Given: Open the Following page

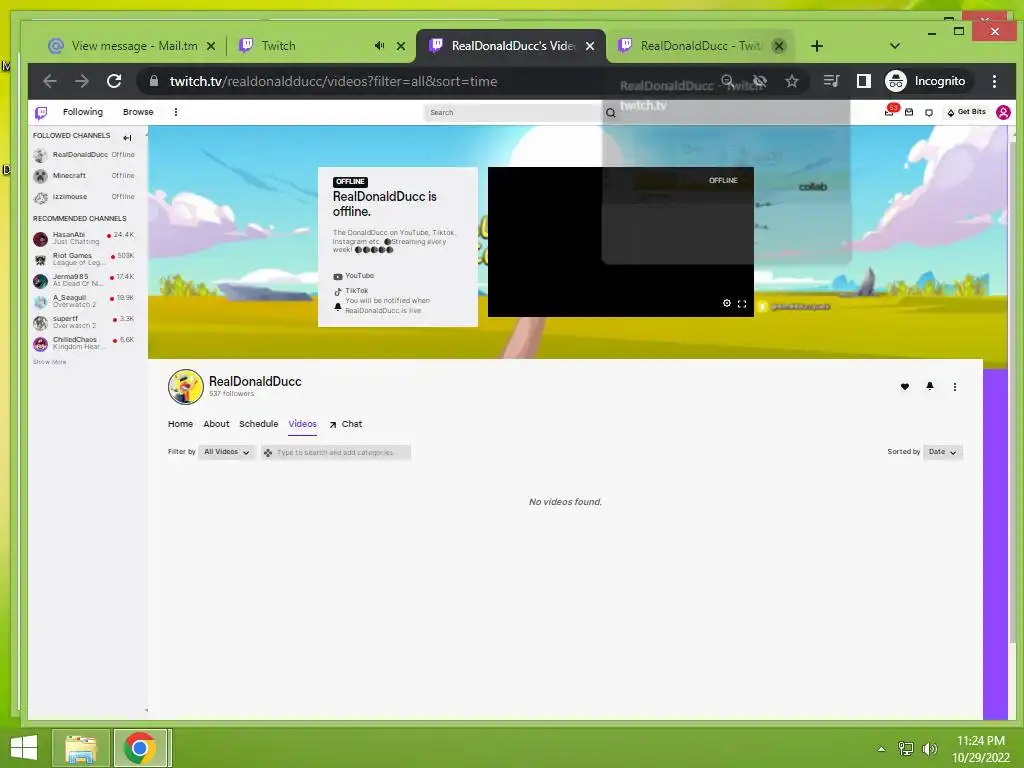Looking at the screenshot, I should coord(83,112).
